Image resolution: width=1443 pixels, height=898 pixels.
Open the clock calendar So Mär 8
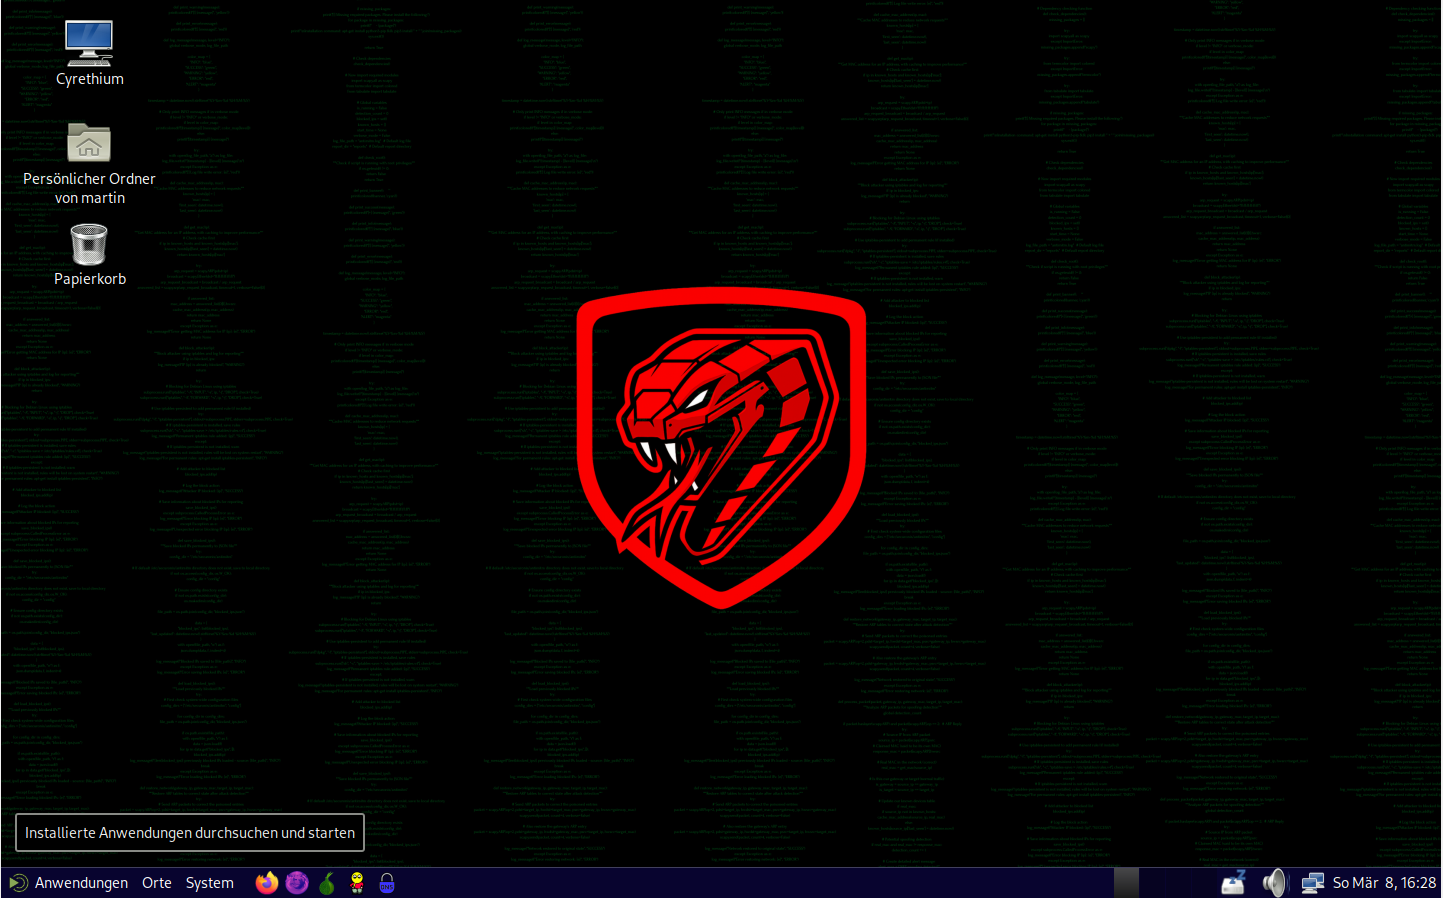coord(1384,883)
